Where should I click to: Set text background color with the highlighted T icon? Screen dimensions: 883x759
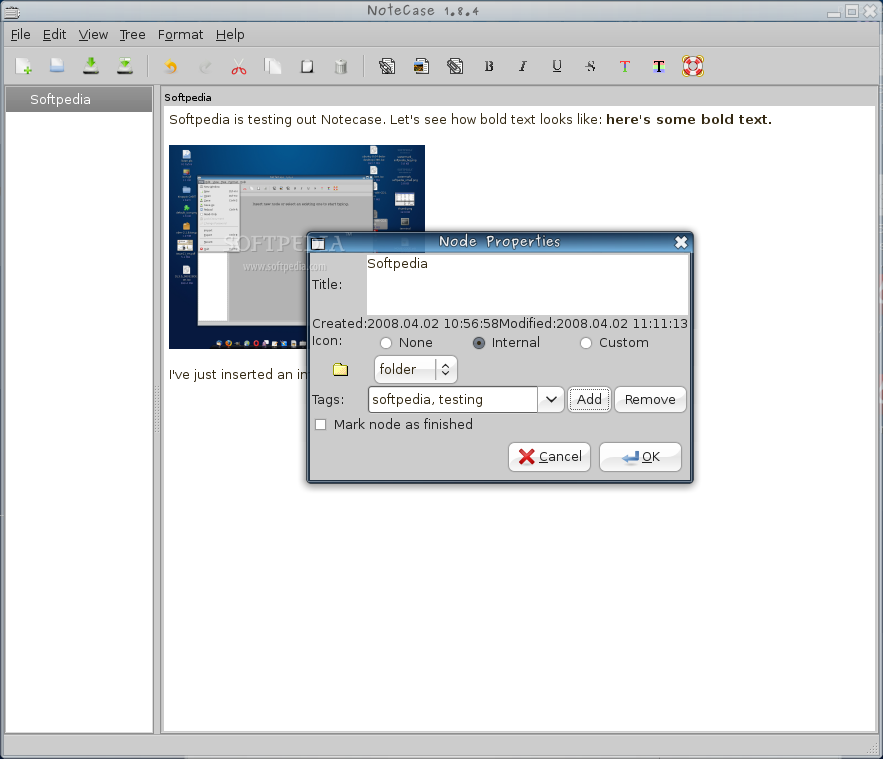coord(659,66)
